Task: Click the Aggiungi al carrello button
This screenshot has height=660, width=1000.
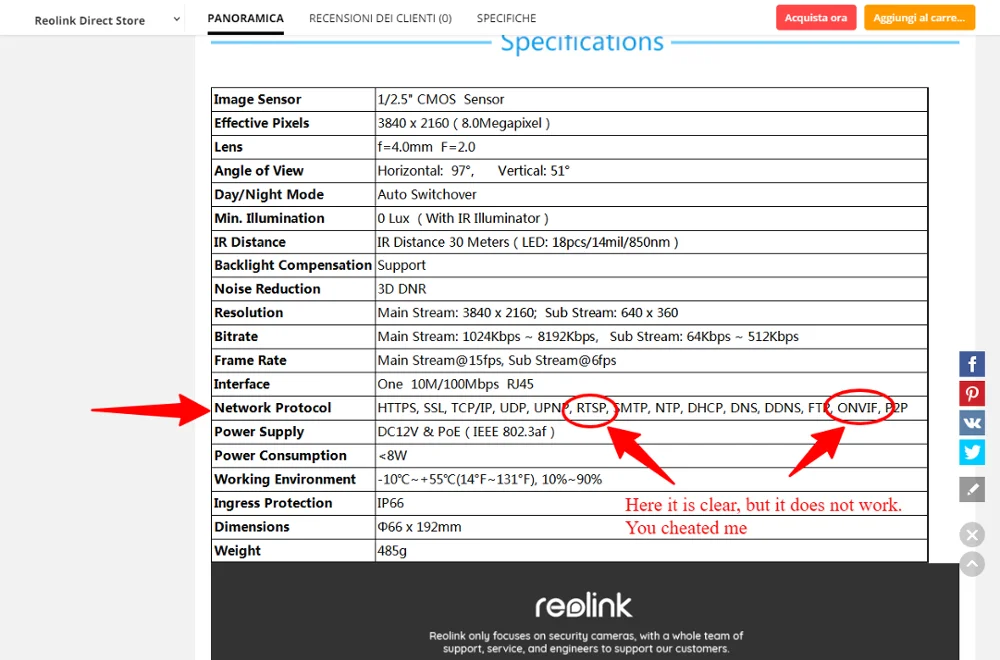Action: [919, 18]
